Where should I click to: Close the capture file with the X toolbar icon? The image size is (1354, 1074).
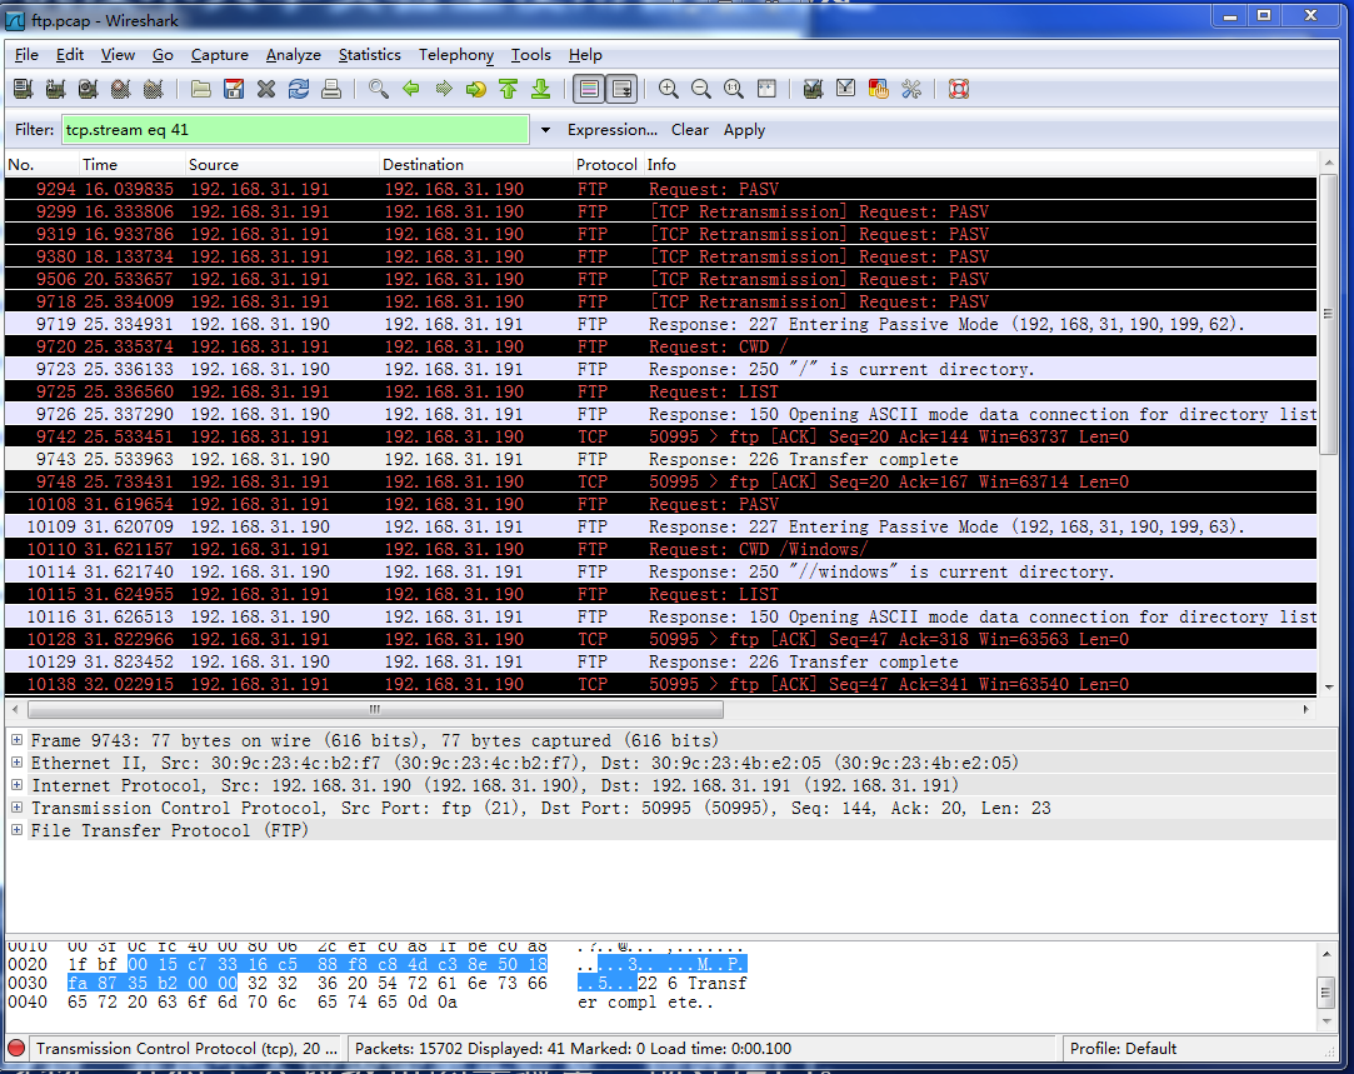[x=266, y=89]
